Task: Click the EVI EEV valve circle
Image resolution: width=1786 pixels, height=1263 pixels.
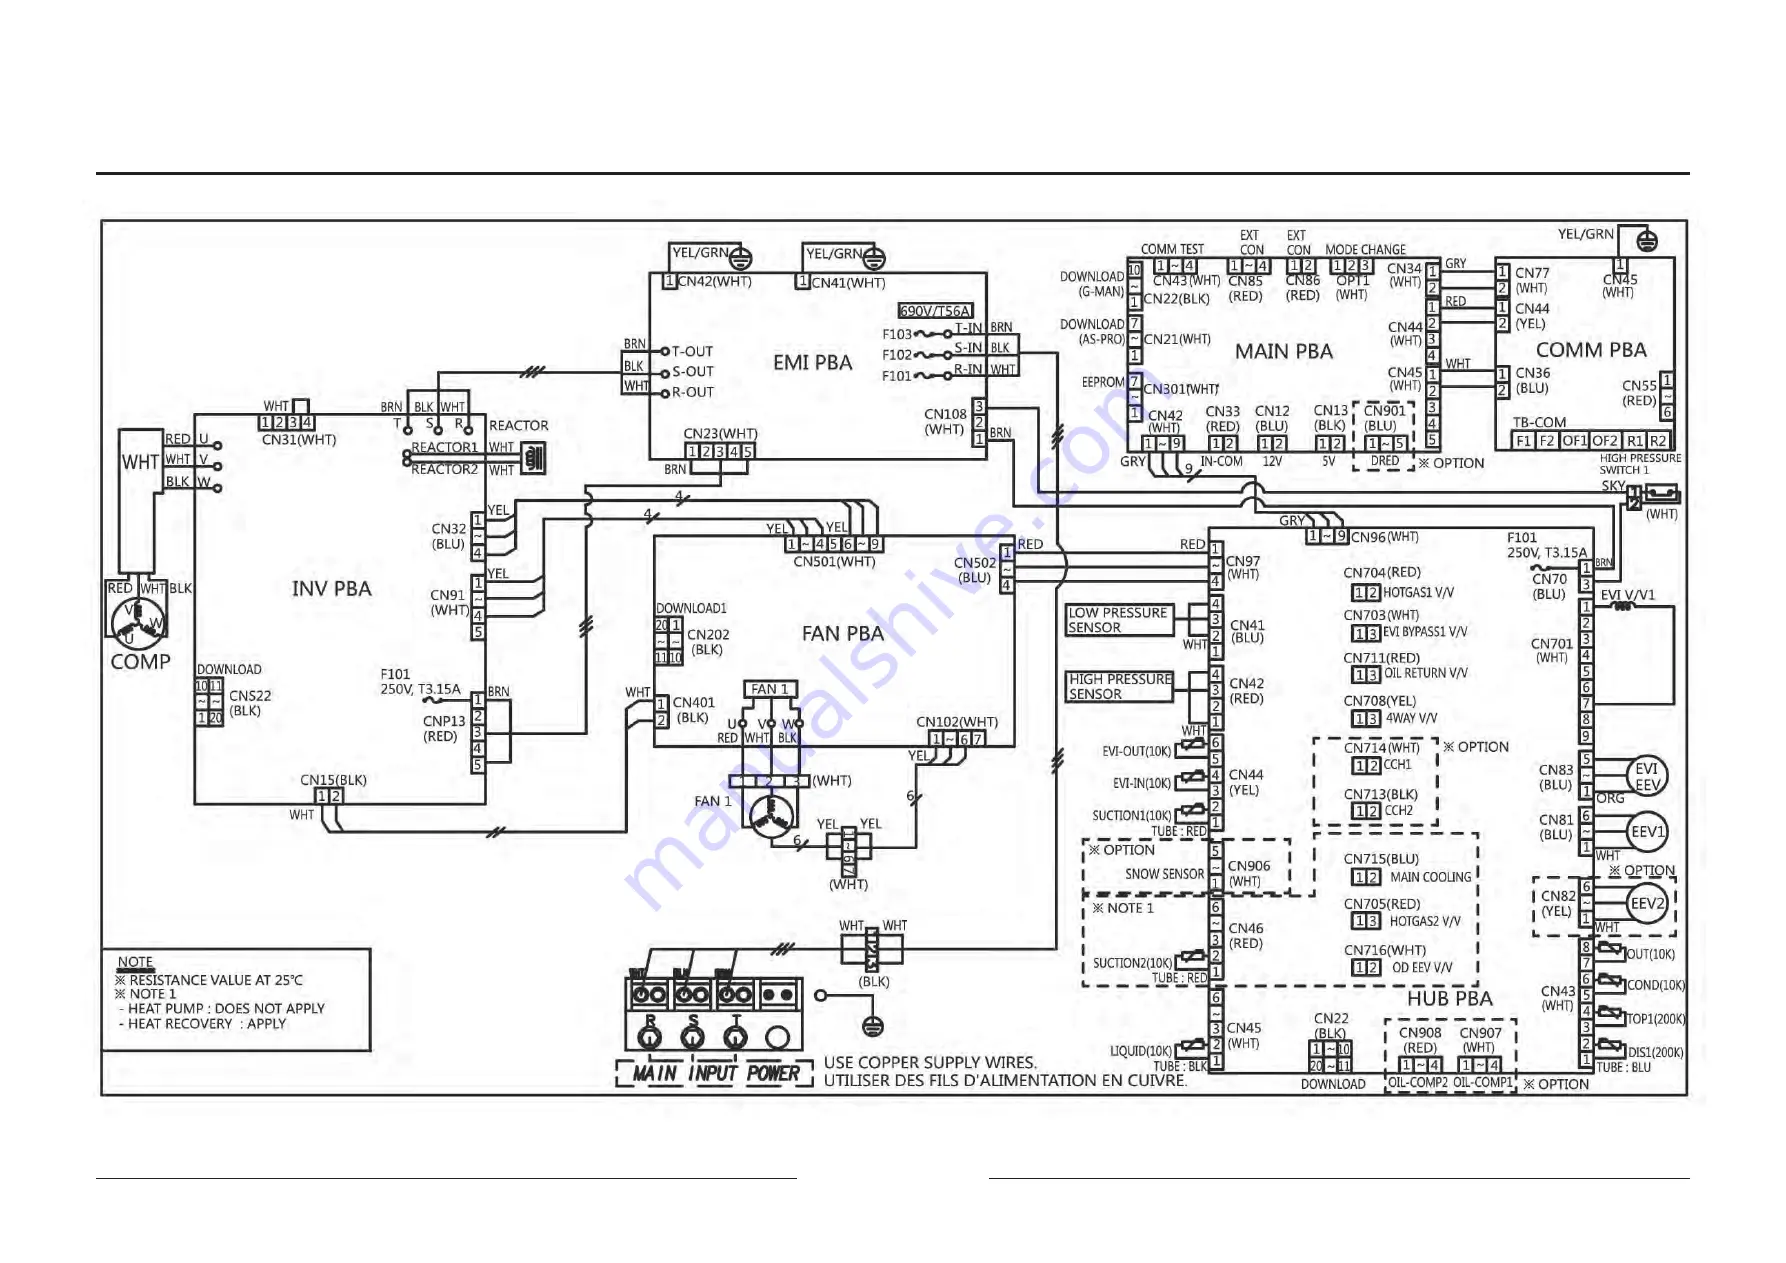Action: coord(1647,776)
